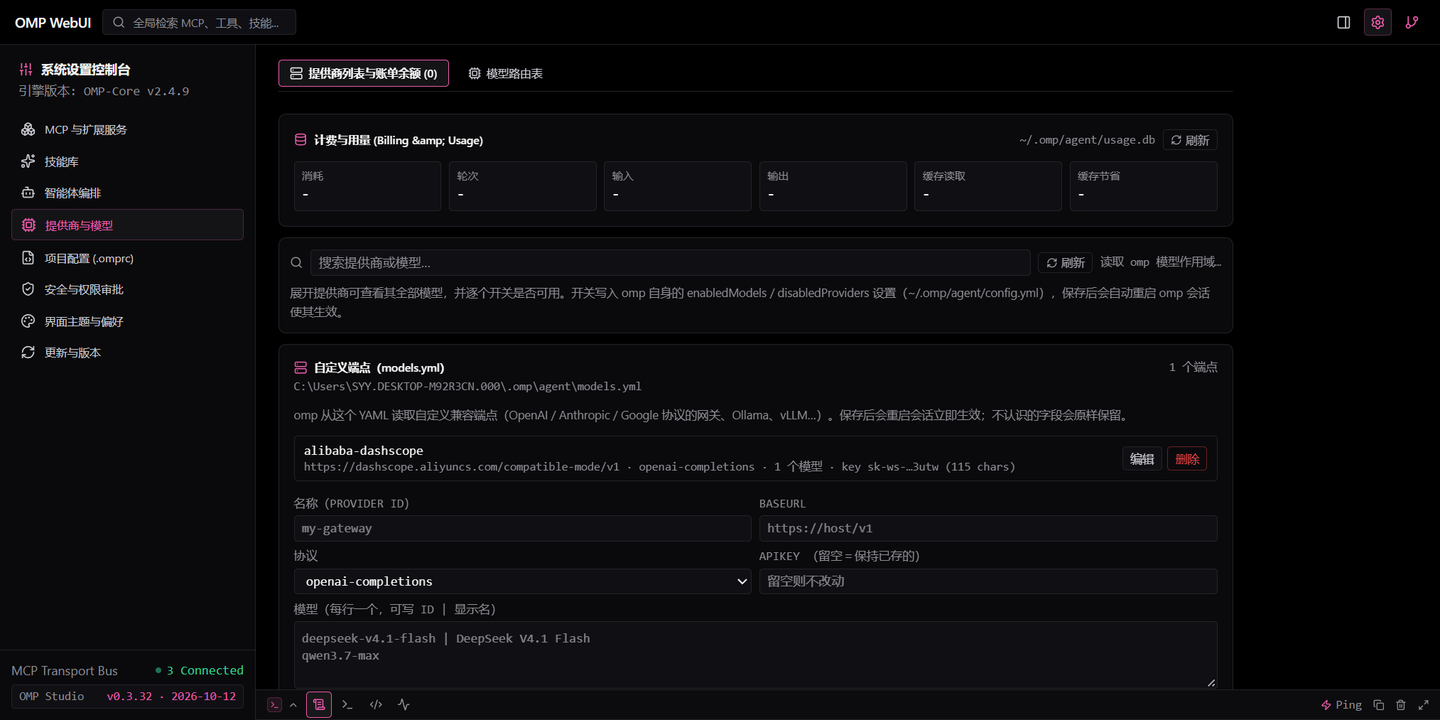Expand bottom panel to fullscreen
Screen dimensions: 1440x720
1423,705
